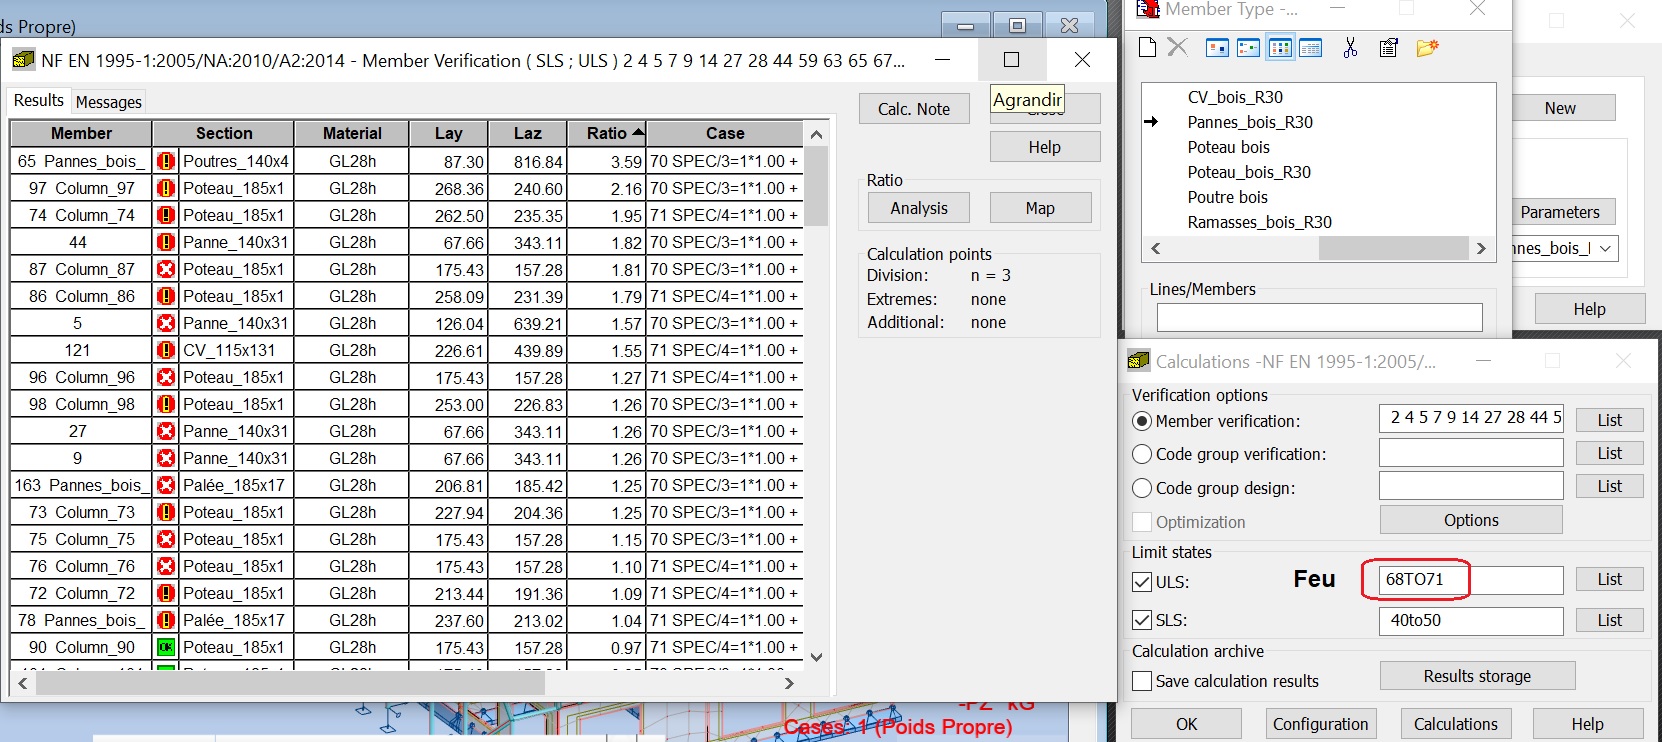Click the red X status icon for Column_96

click(166, 377)
